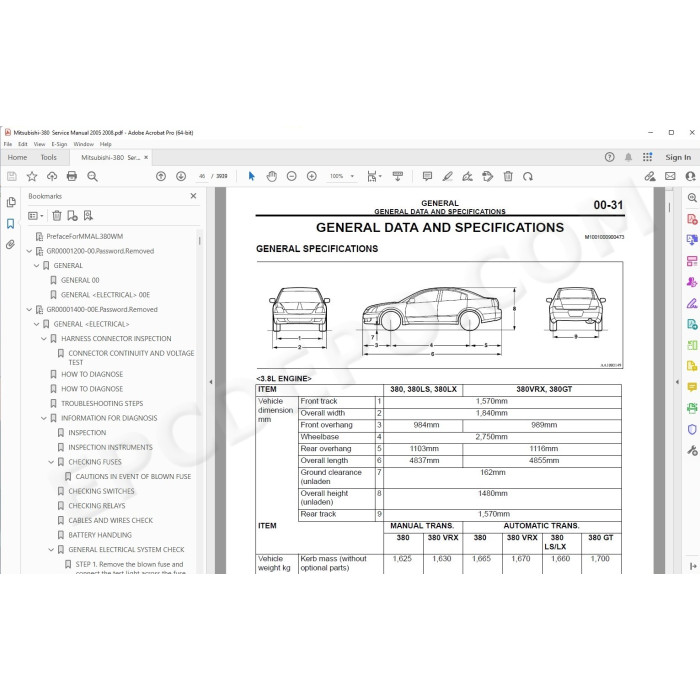Open the fit page options tool
The width and height of the screenshot is (700, 700).
(374, 176)
